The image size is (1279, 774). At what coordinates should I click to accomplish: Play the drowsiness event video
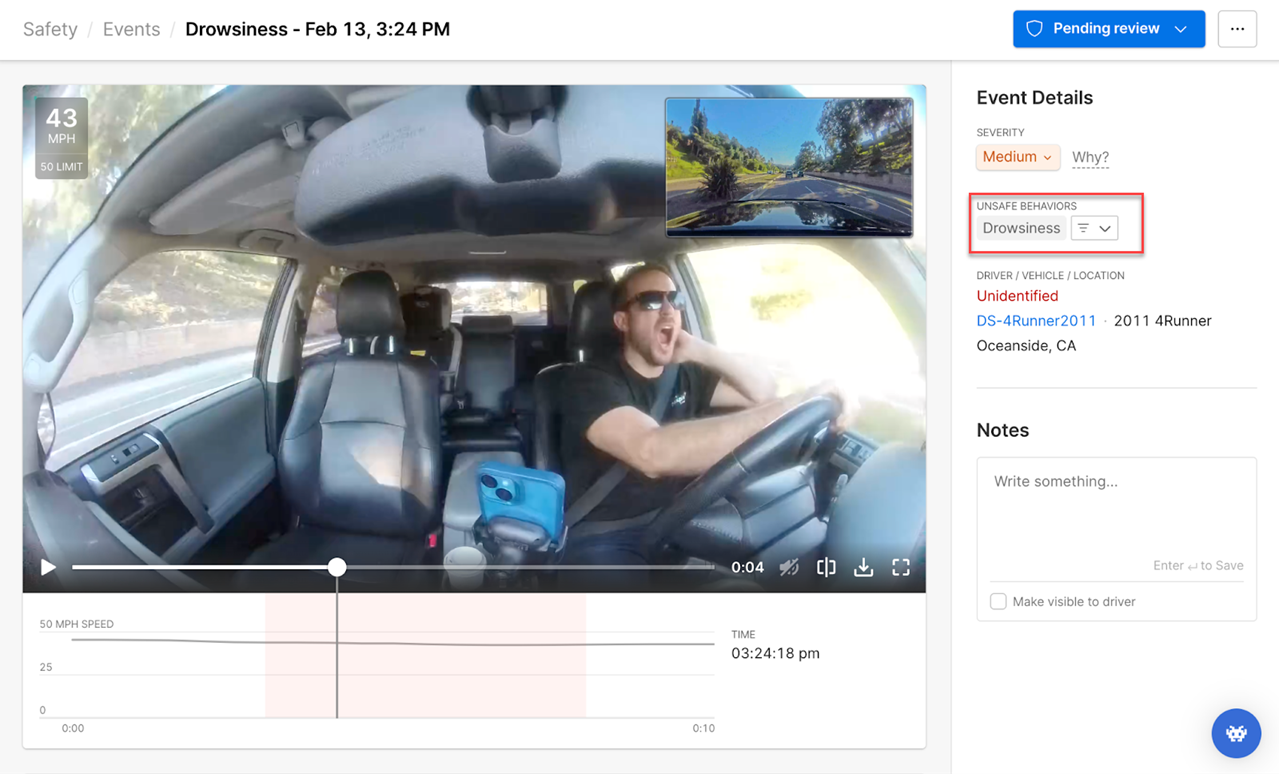(48, 567)
